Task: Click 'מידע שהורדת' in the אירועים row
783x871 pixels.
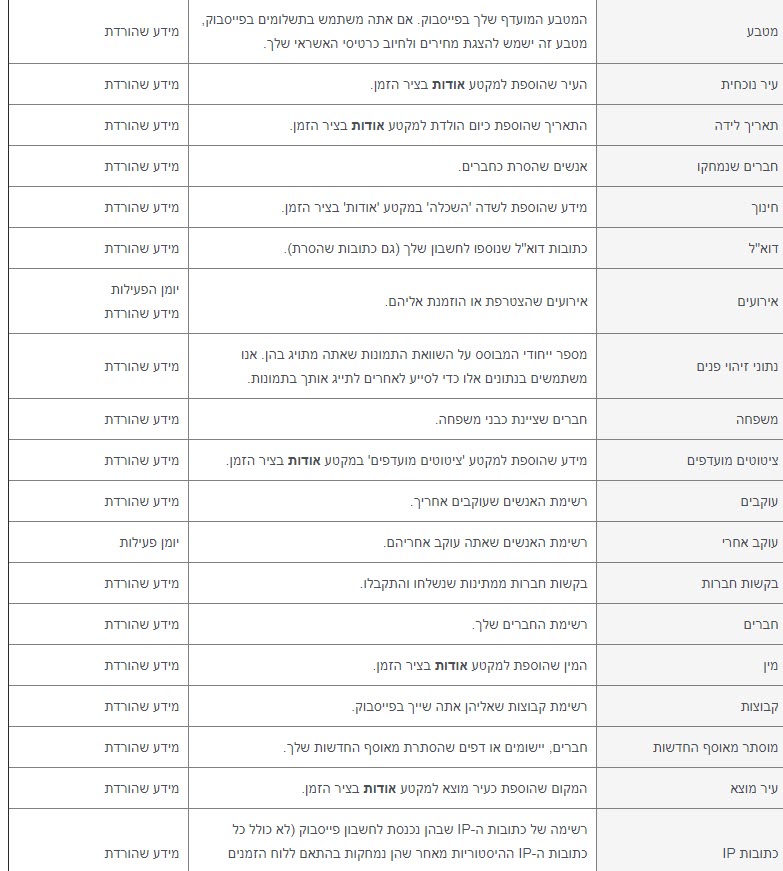Action: 142,313
